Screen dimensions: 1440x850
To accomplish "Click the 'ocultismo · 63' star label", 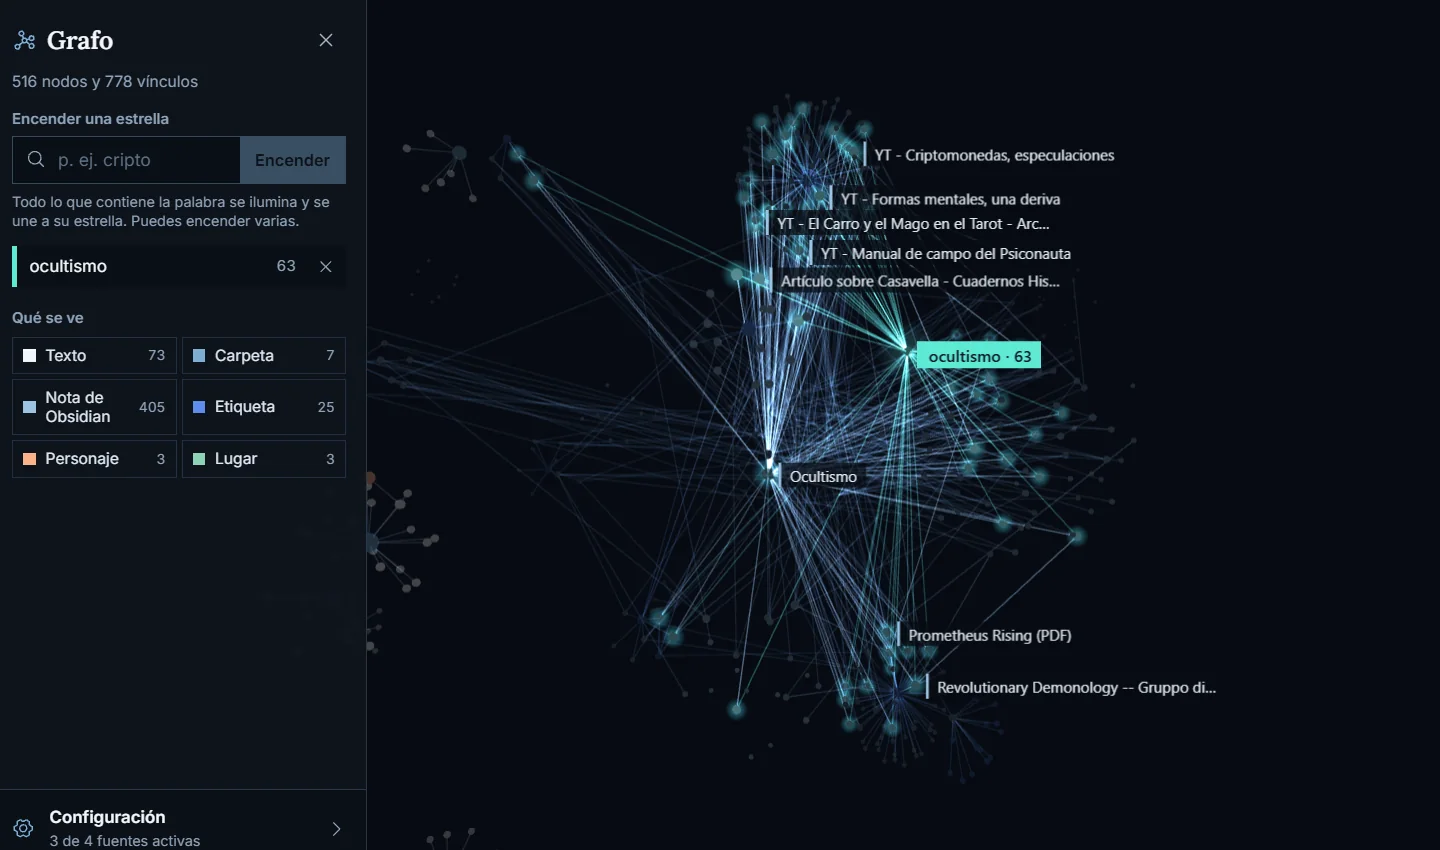I will pyautogui.click(x=979, y=356).
